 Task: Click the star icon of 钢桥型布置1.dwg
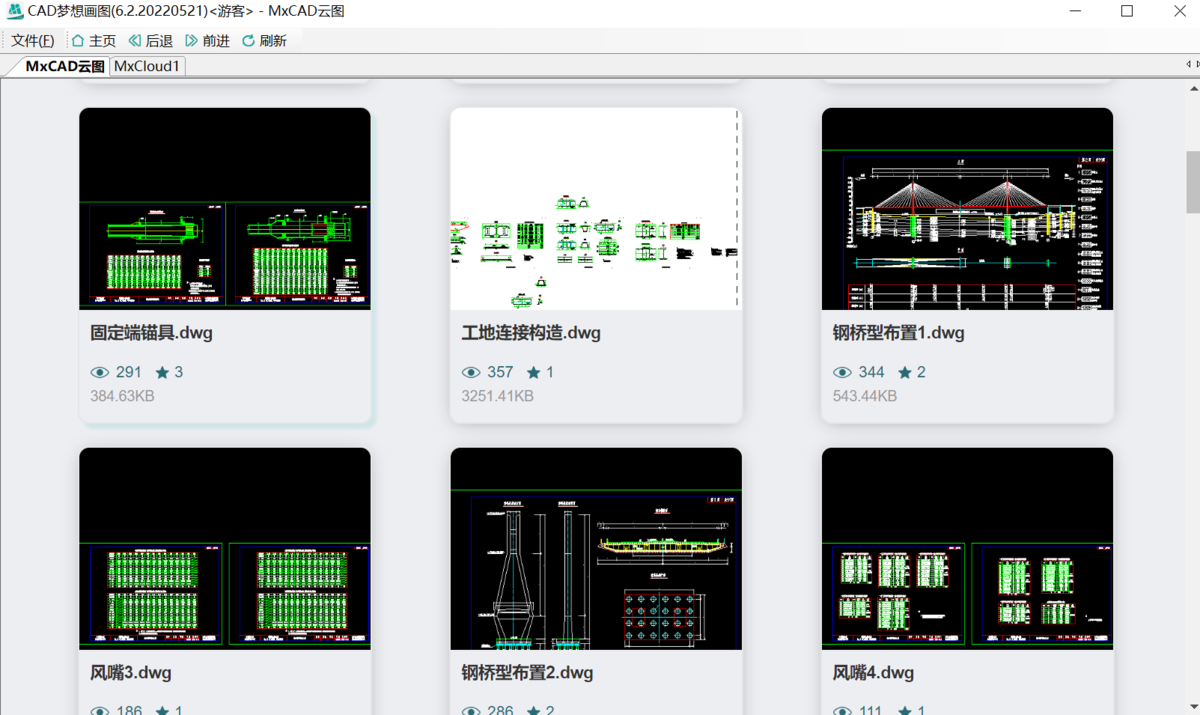tap(905, 372)
